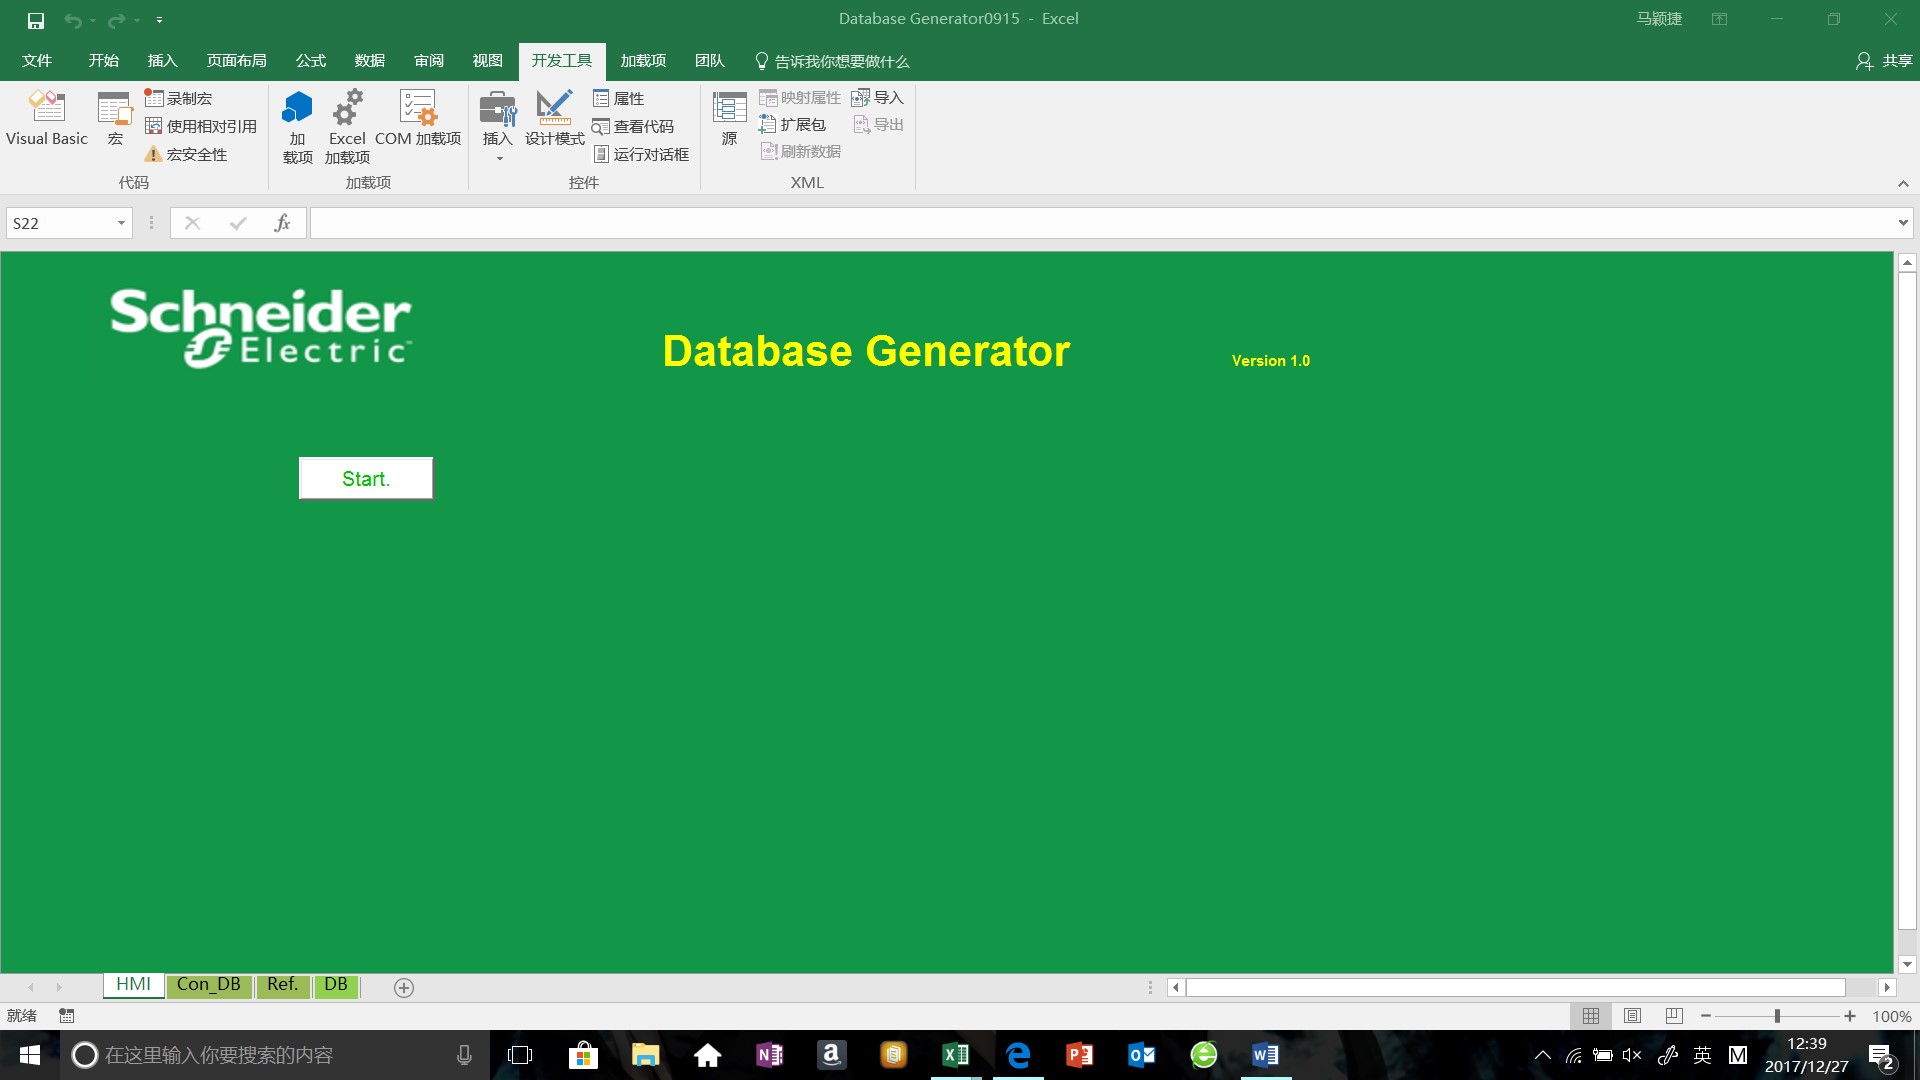The width and height of the screenshot is (1920, 1080).
Task: Collapse the ribbon with the chevron
Action: [x=1903, y=183]
